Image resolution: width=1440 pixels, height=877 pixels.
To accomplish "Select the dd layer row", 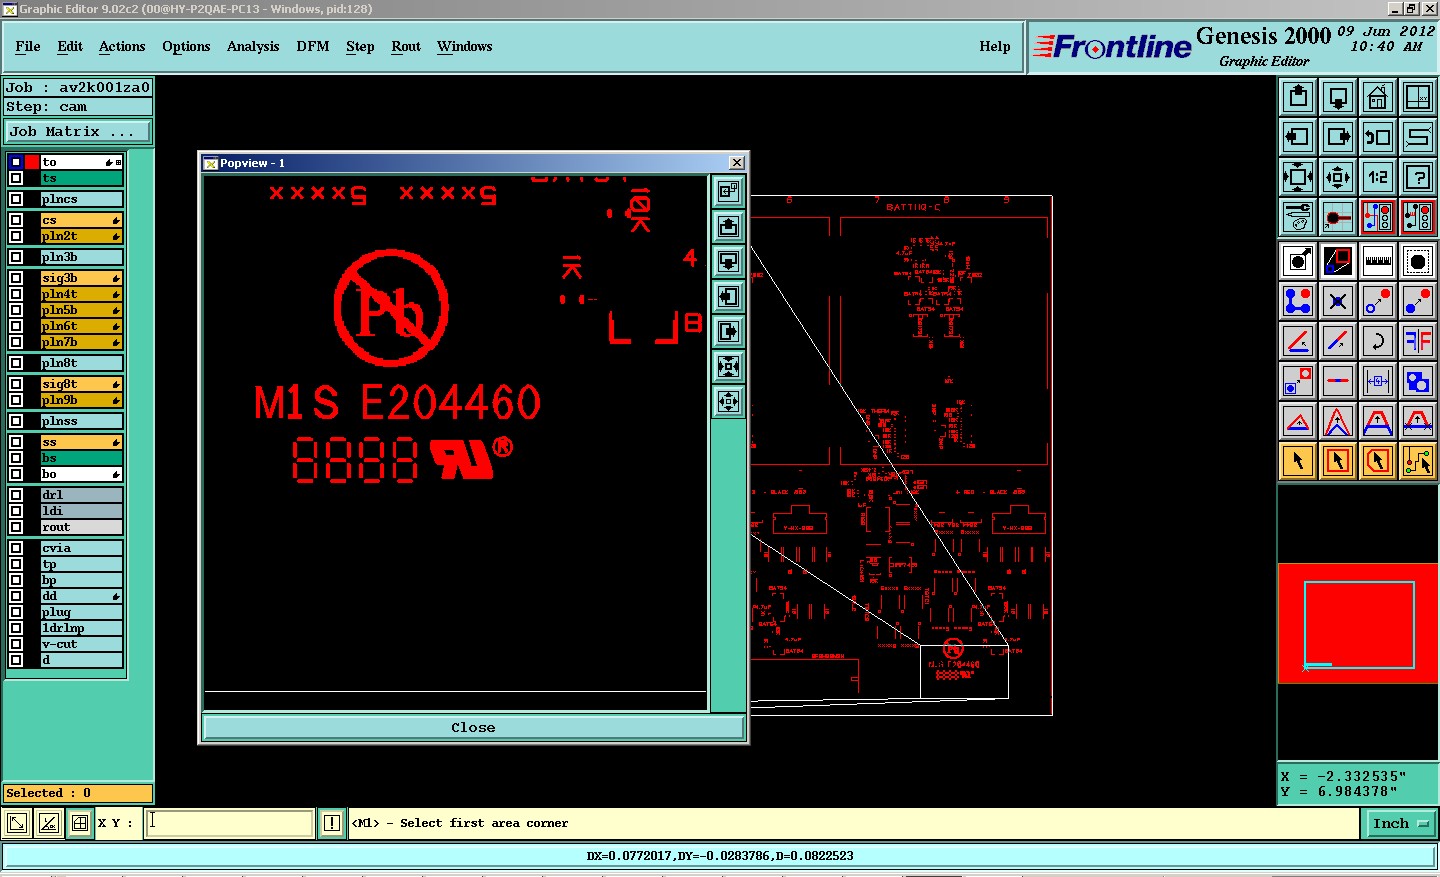I will point(81,596).
